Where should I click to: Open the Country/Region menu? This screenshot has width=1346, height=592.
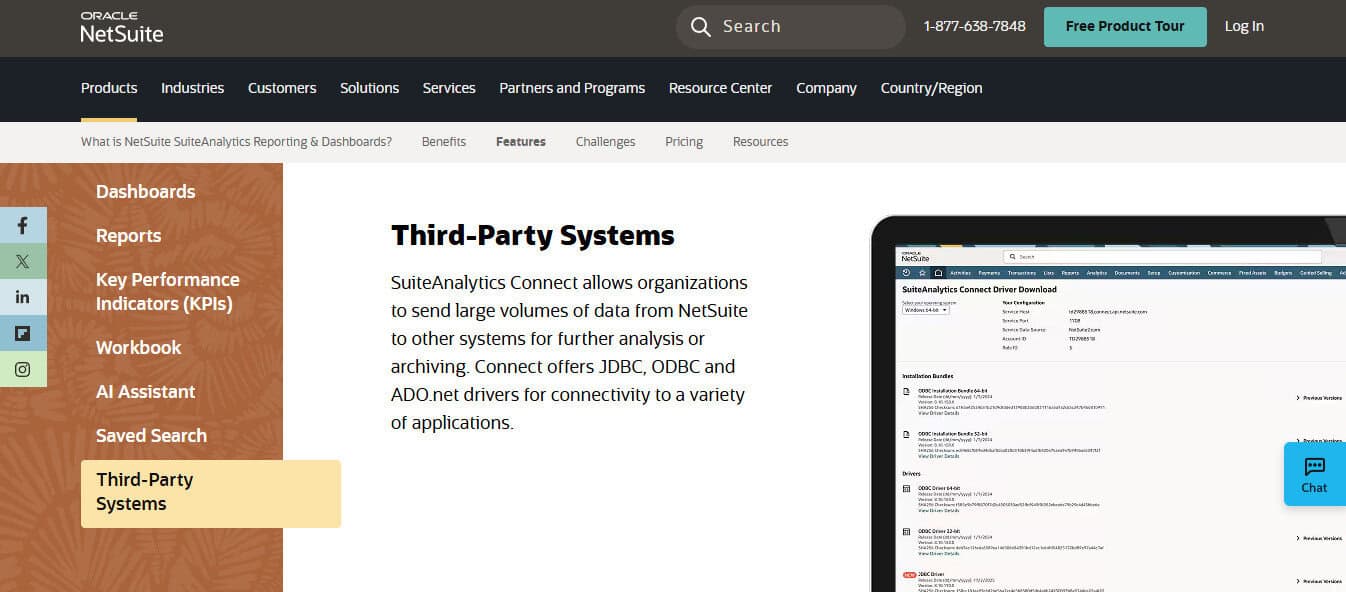pos(931,88)
